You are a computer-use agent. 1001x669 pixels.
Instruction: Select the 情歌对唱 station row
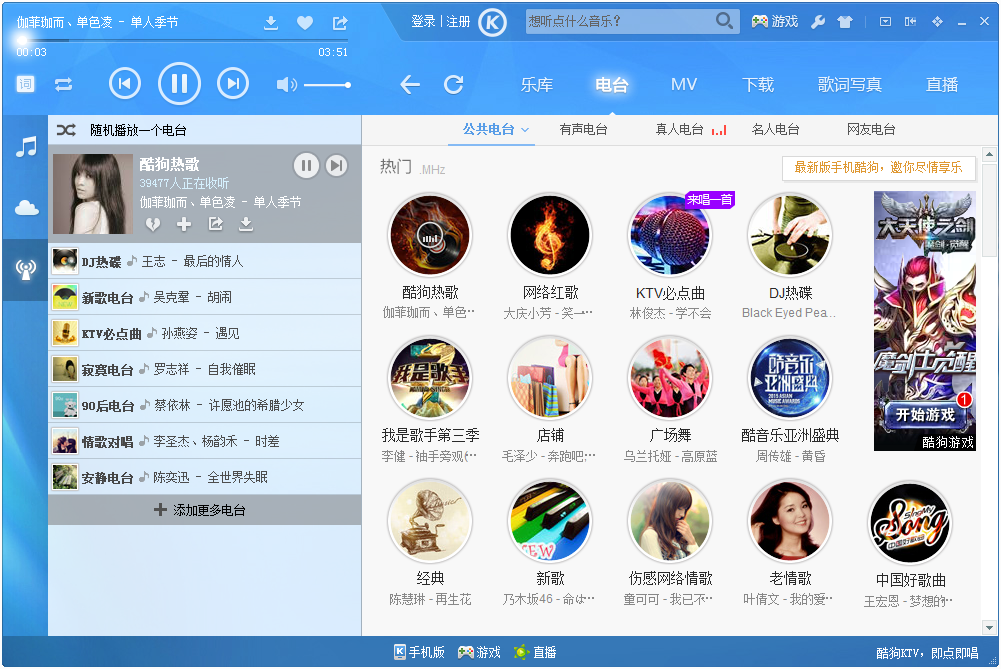pos(204,441)
